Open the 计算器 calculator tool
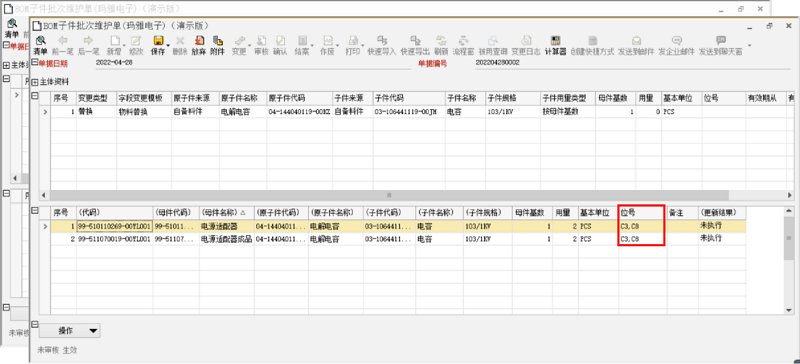This screenshot has width=800, height=364. 556,45
